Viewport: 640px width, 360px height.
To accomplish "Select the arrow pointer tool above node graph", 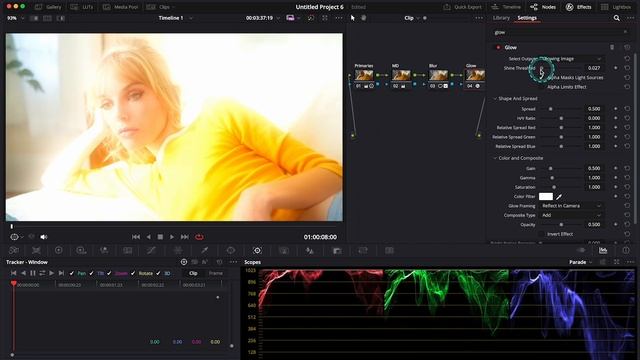I will pos(353,18).
